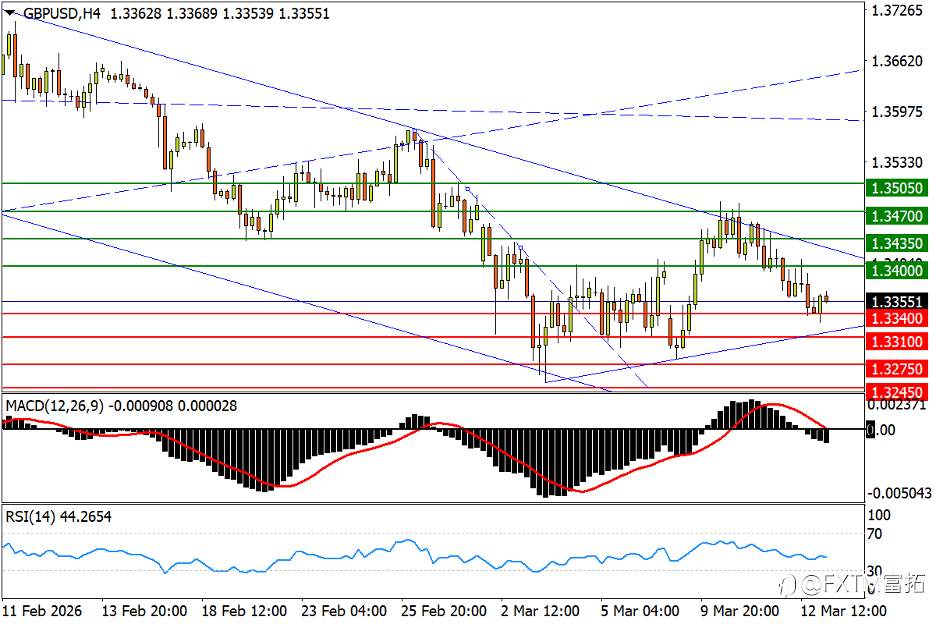
Task: Select the 1.34000 green level label
Action: pyautogui.click(x=897, y=271)
